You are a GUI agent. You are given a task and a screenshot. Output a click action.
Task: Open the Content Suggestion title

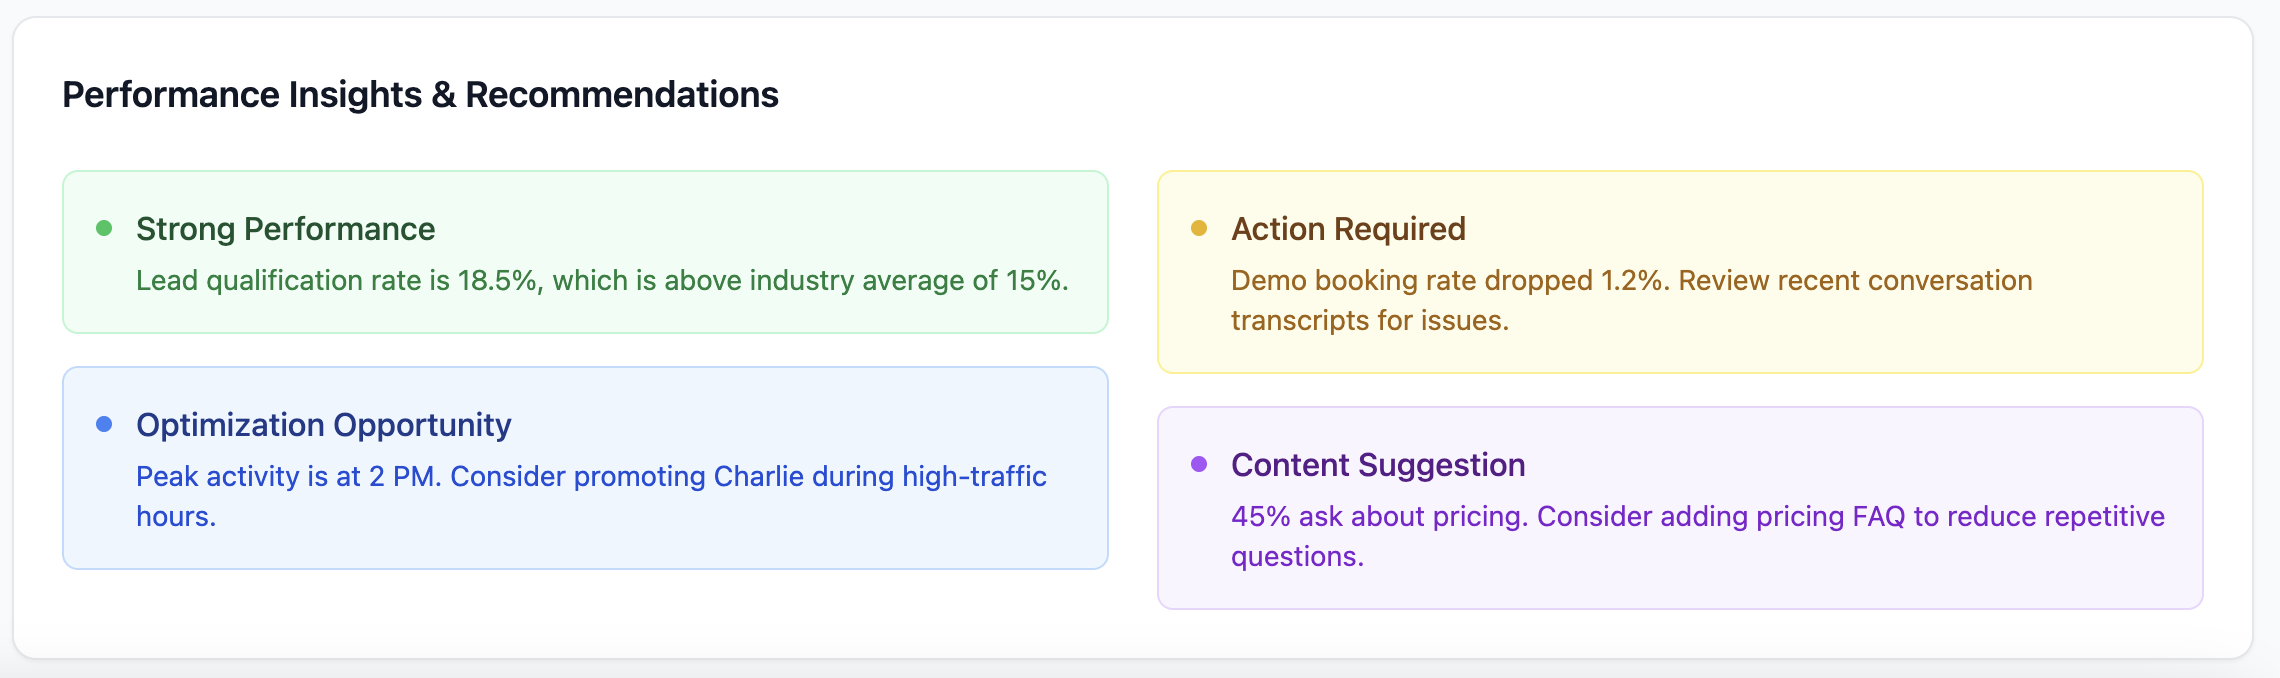[x=1378, y=465]
